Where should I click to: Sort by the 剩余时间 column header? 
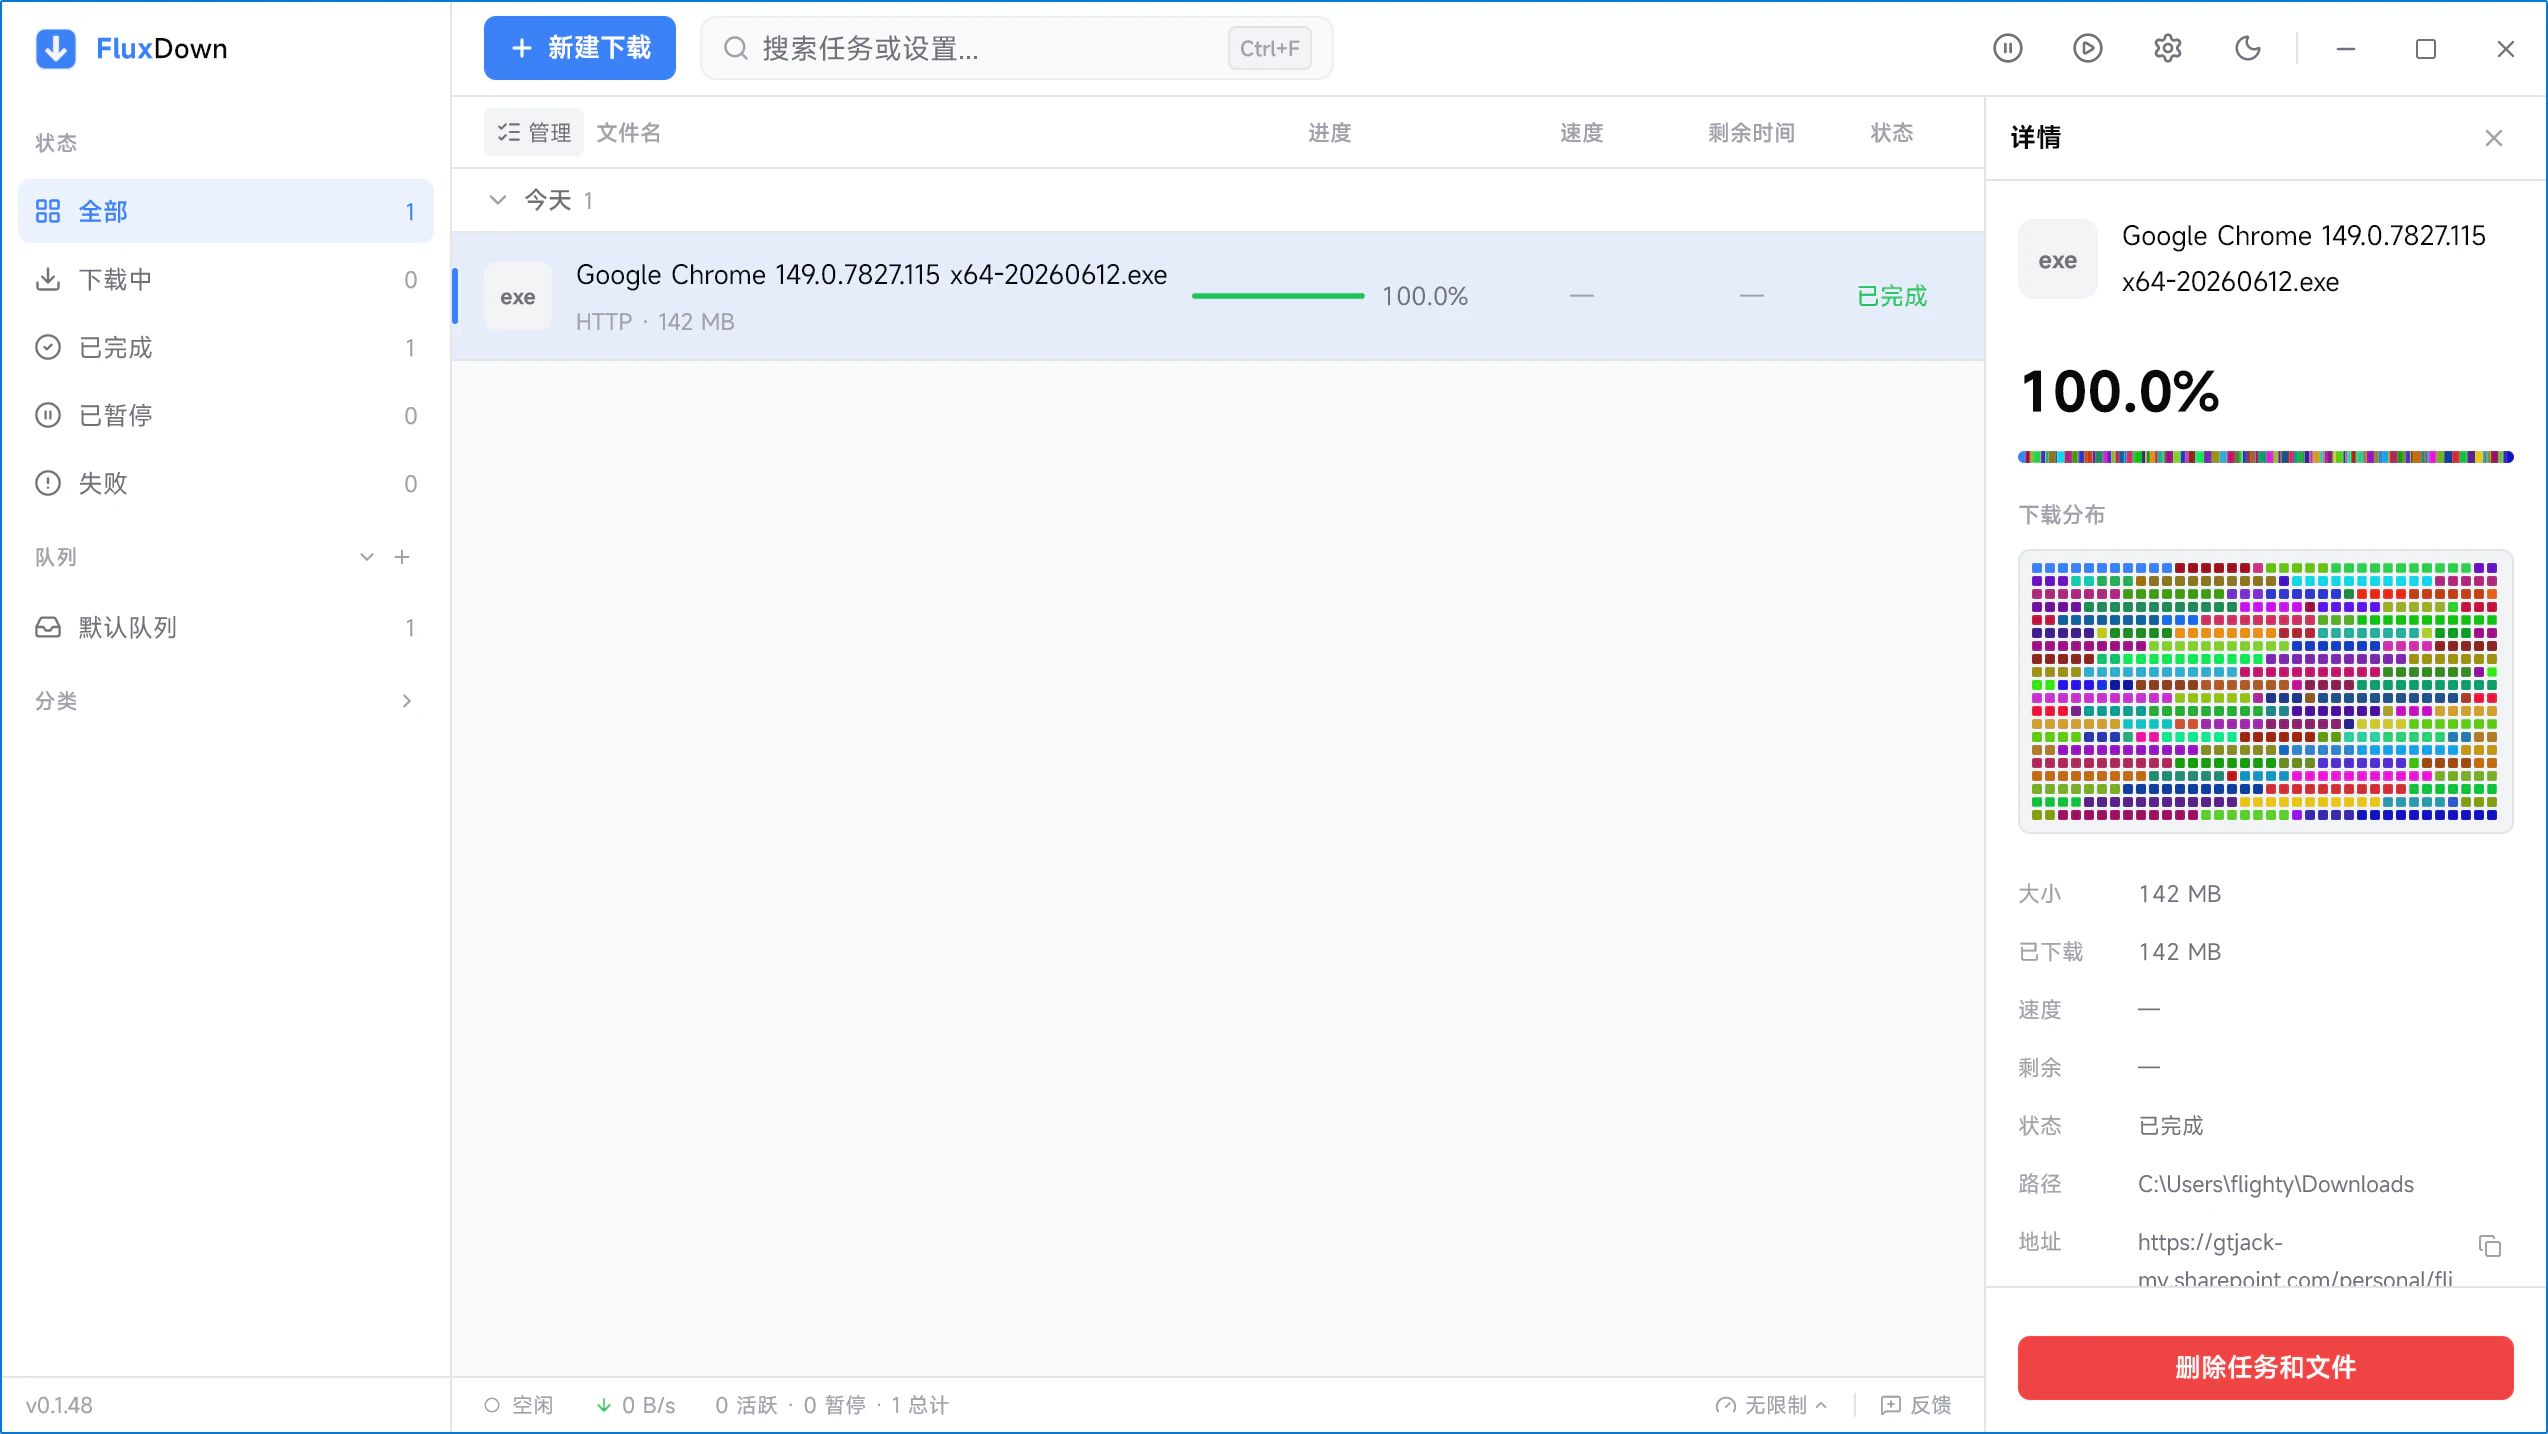point(1752,132)
